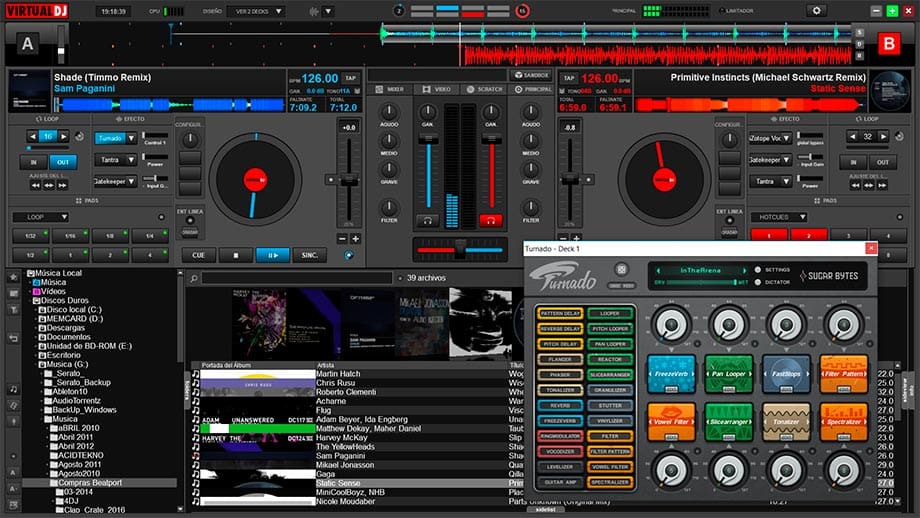Image resolution: width=920 pixels, height=518 pixels.
Task: Open deck A LOOP pads mode dropdown
Action: (x=40, y=217)
